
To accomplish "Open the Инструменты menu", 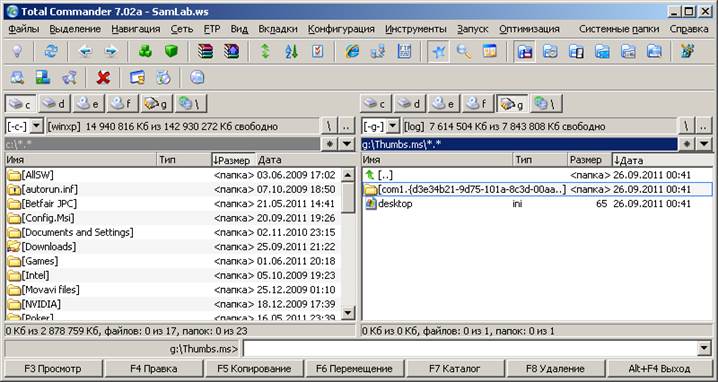I will click(416, 29).
